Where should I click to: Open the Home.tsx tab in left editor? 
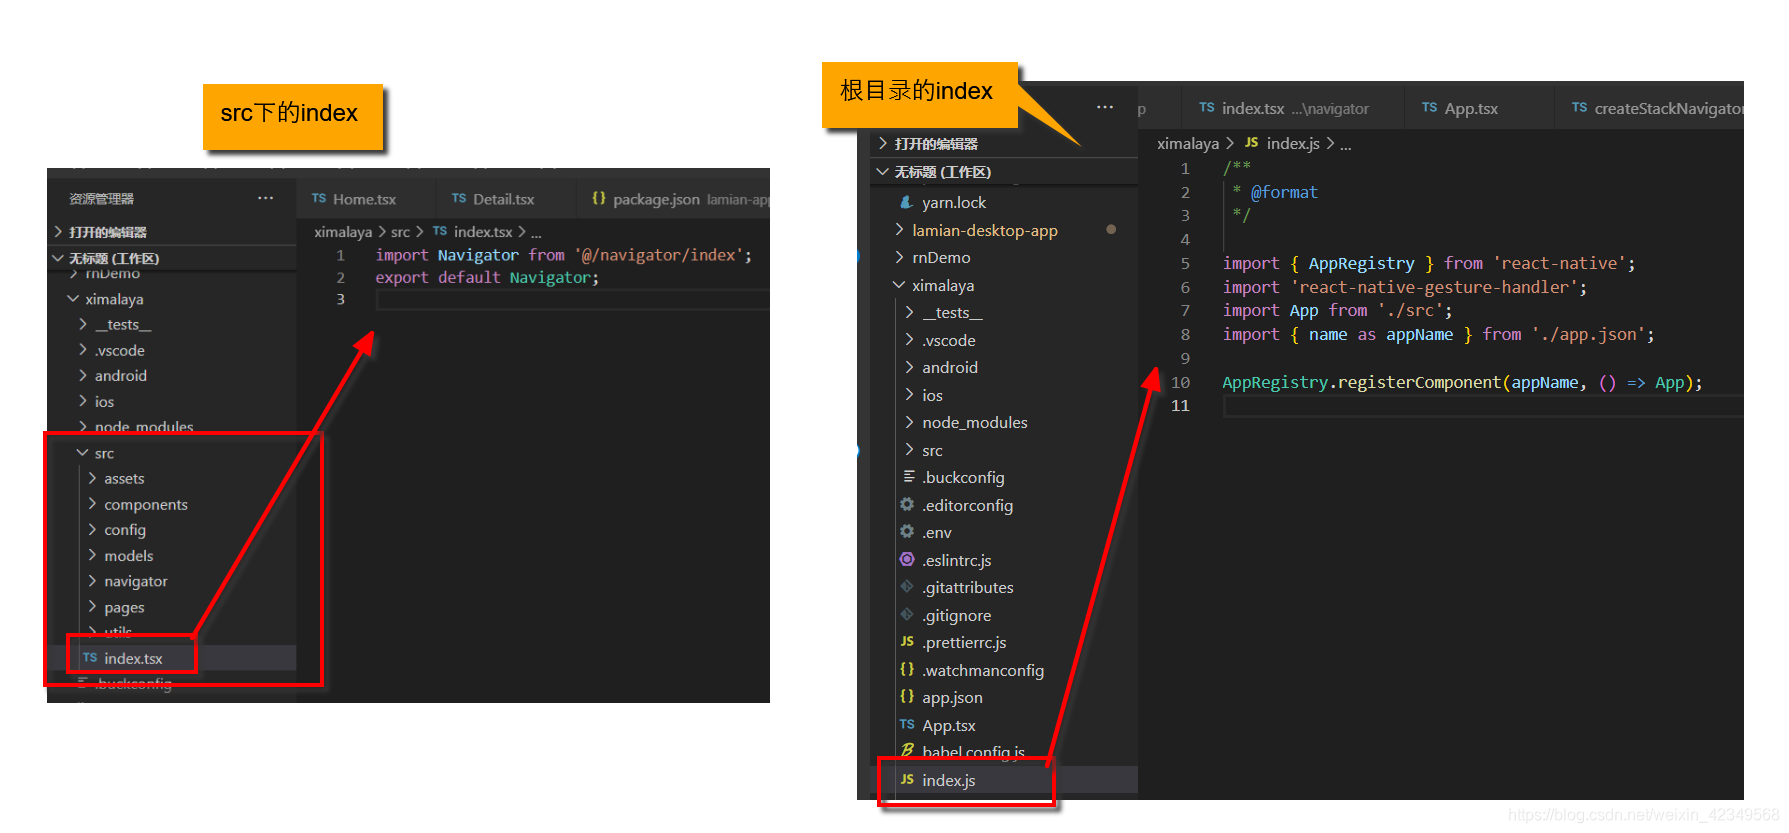(354, 199)
